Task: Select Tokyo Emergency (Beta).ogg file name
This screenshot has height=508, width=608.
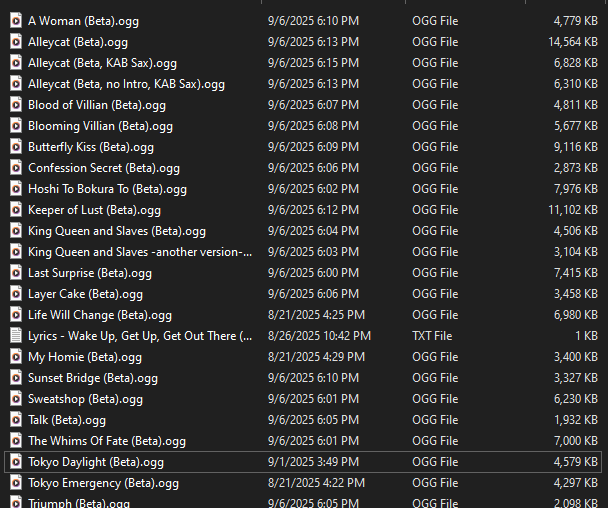Action: [104, 483]
